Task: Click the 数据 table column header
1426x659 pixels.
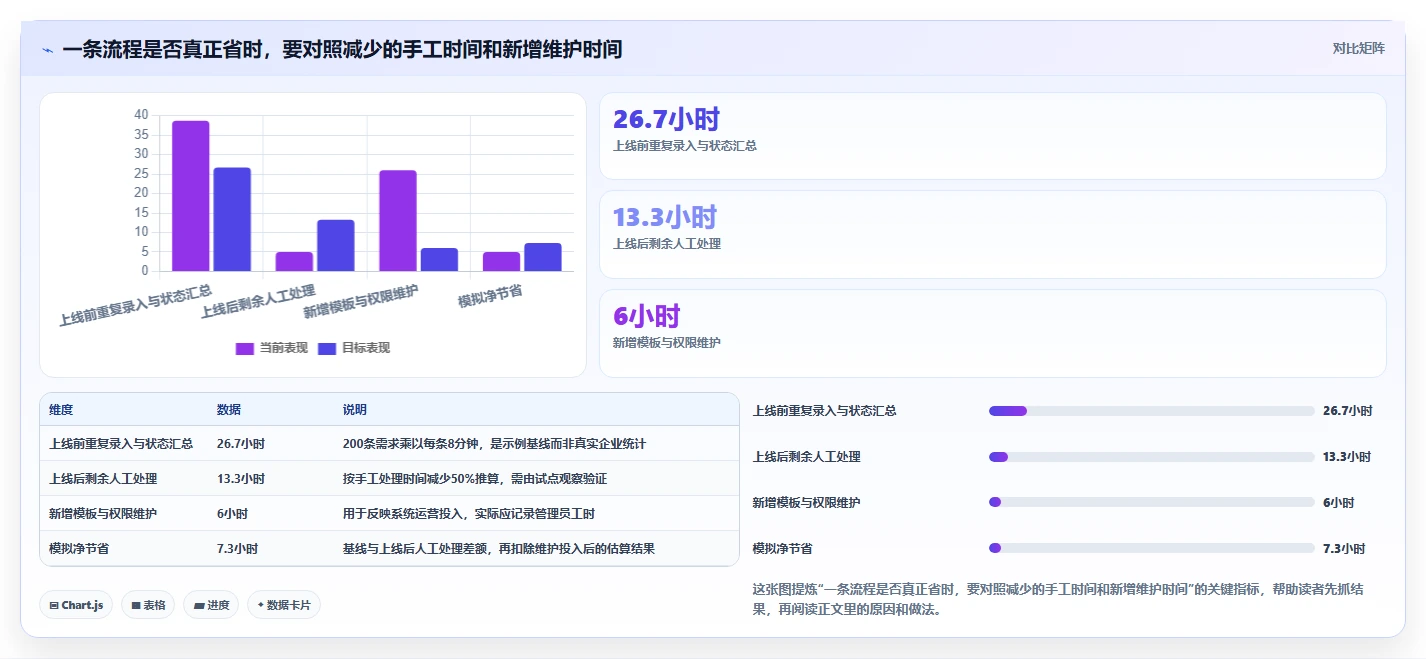Action: pyautogui.click(x=229, y=410)
